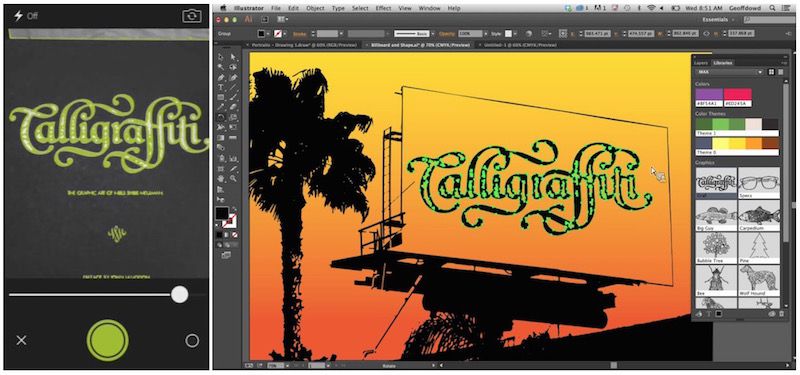Tap the flash lightning icon on phone
This screenshot has width=800, height=375.
(x=18, y=16)
